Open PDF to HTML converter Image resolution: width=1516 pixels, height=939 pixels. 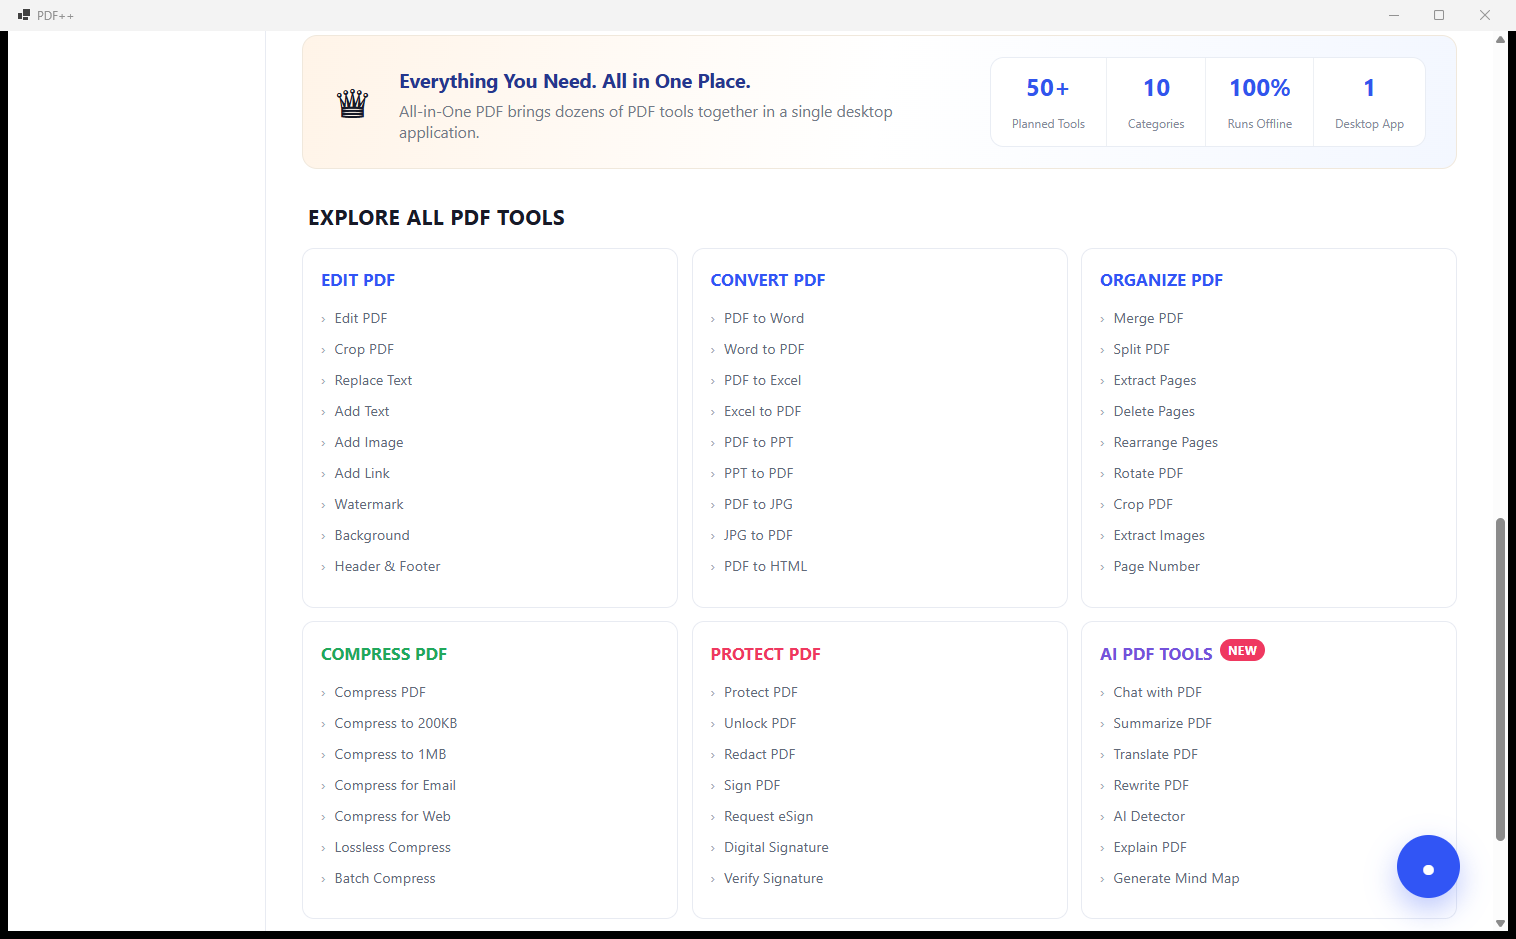tap(765, 566)
